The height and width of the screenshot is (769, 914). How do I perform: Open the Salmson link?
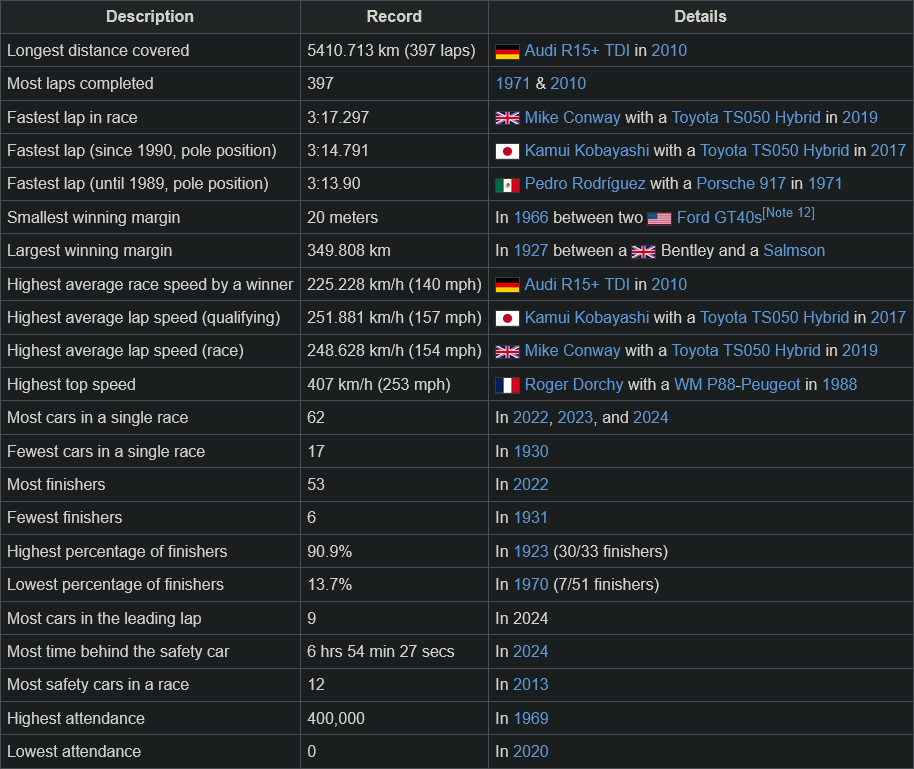[794, 251]
